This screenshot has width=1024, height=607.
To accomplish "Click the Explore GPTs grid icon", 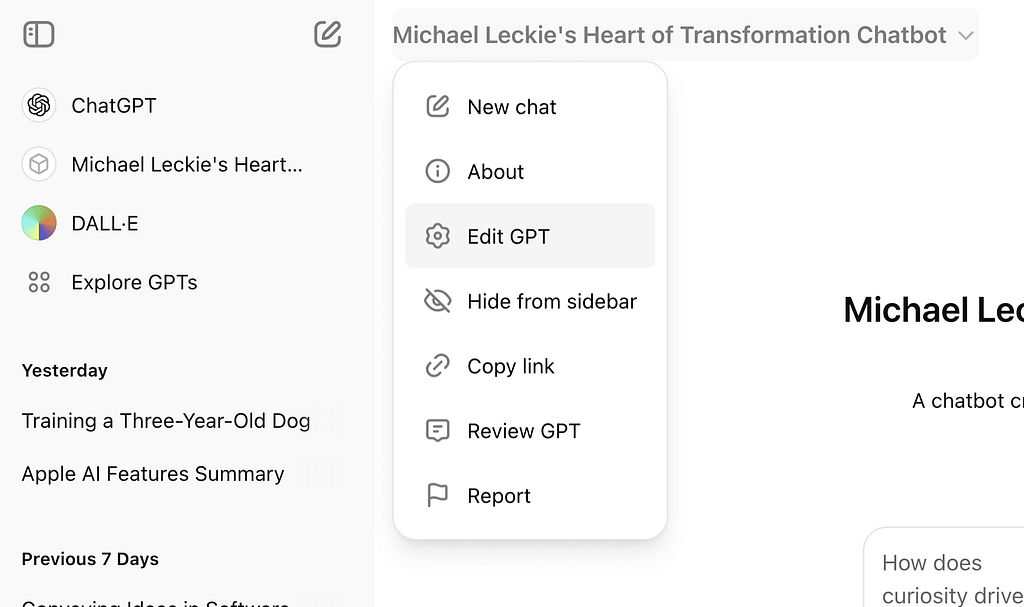I will (39, 282).
